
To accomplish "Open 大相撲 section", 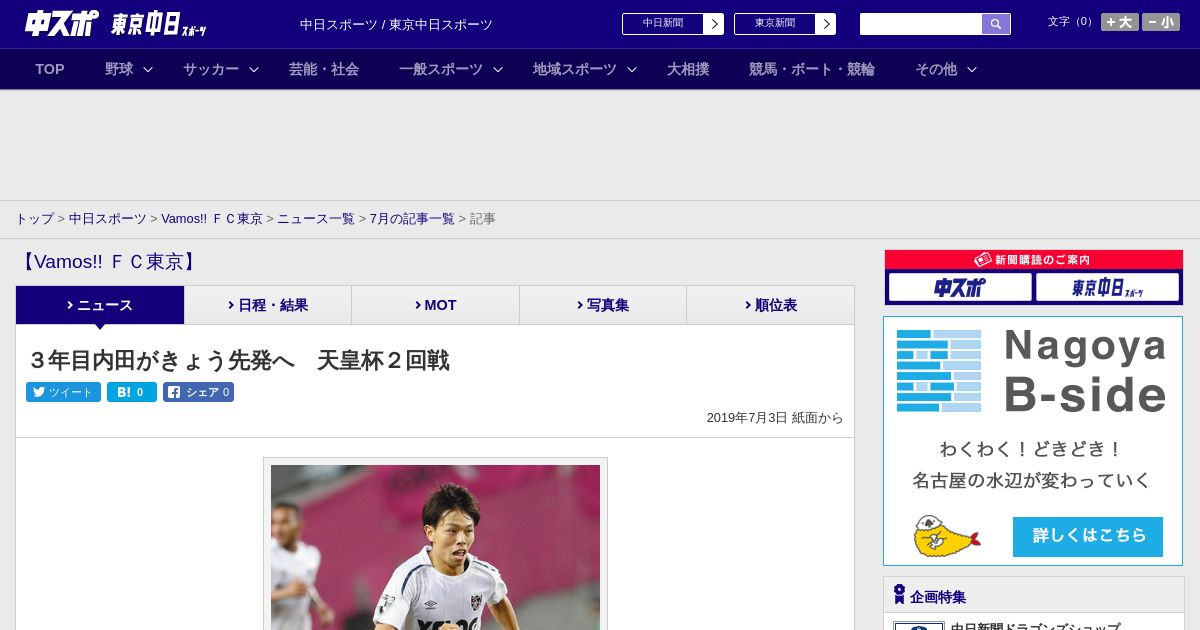I will 688,69.
